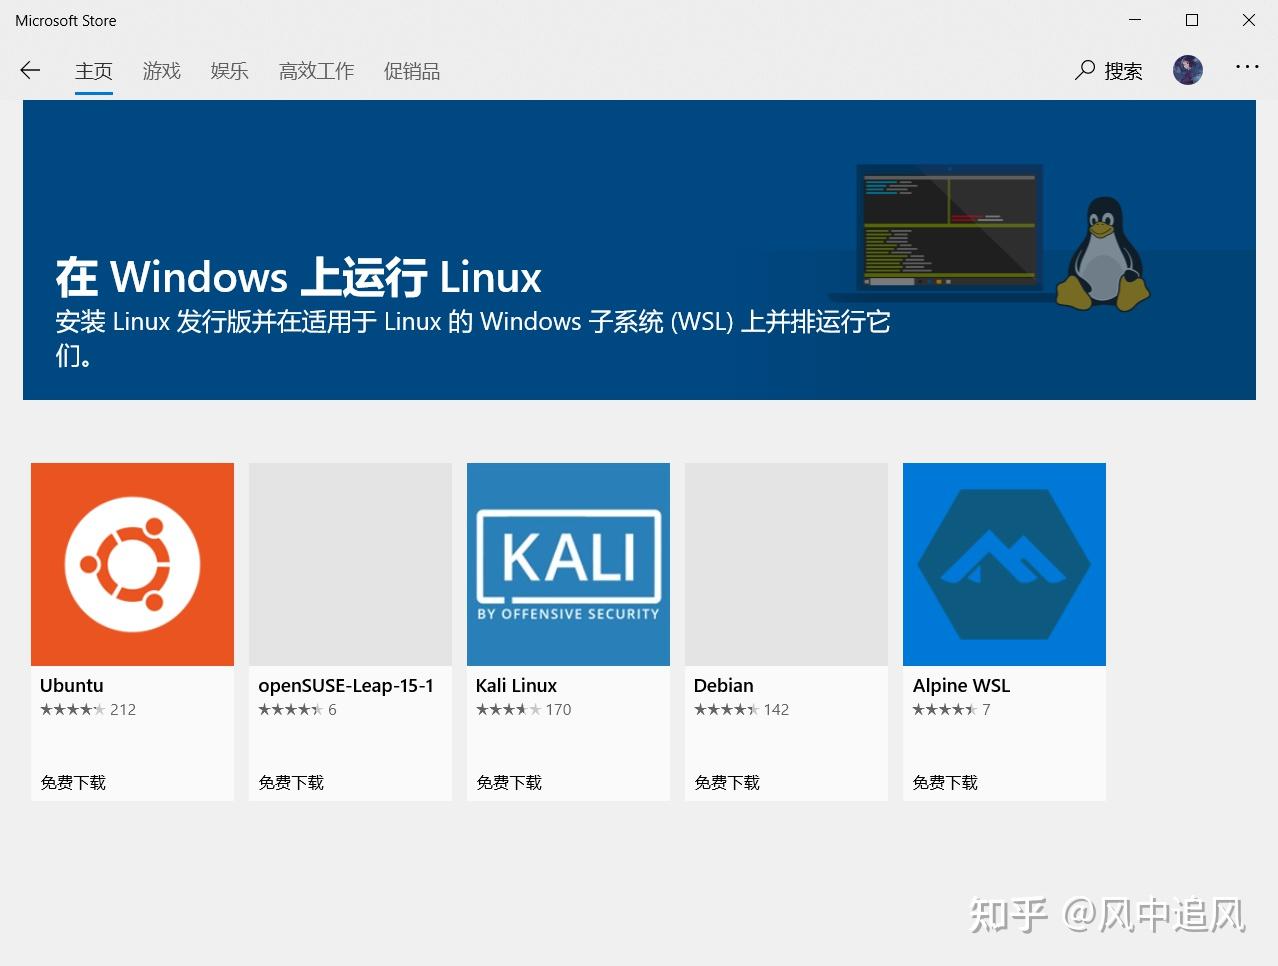Image resolution: width=1278 pixels, height=966 pixels.
Task: Click 免费下载 under Ubuntu
Action: click(72, 782)
